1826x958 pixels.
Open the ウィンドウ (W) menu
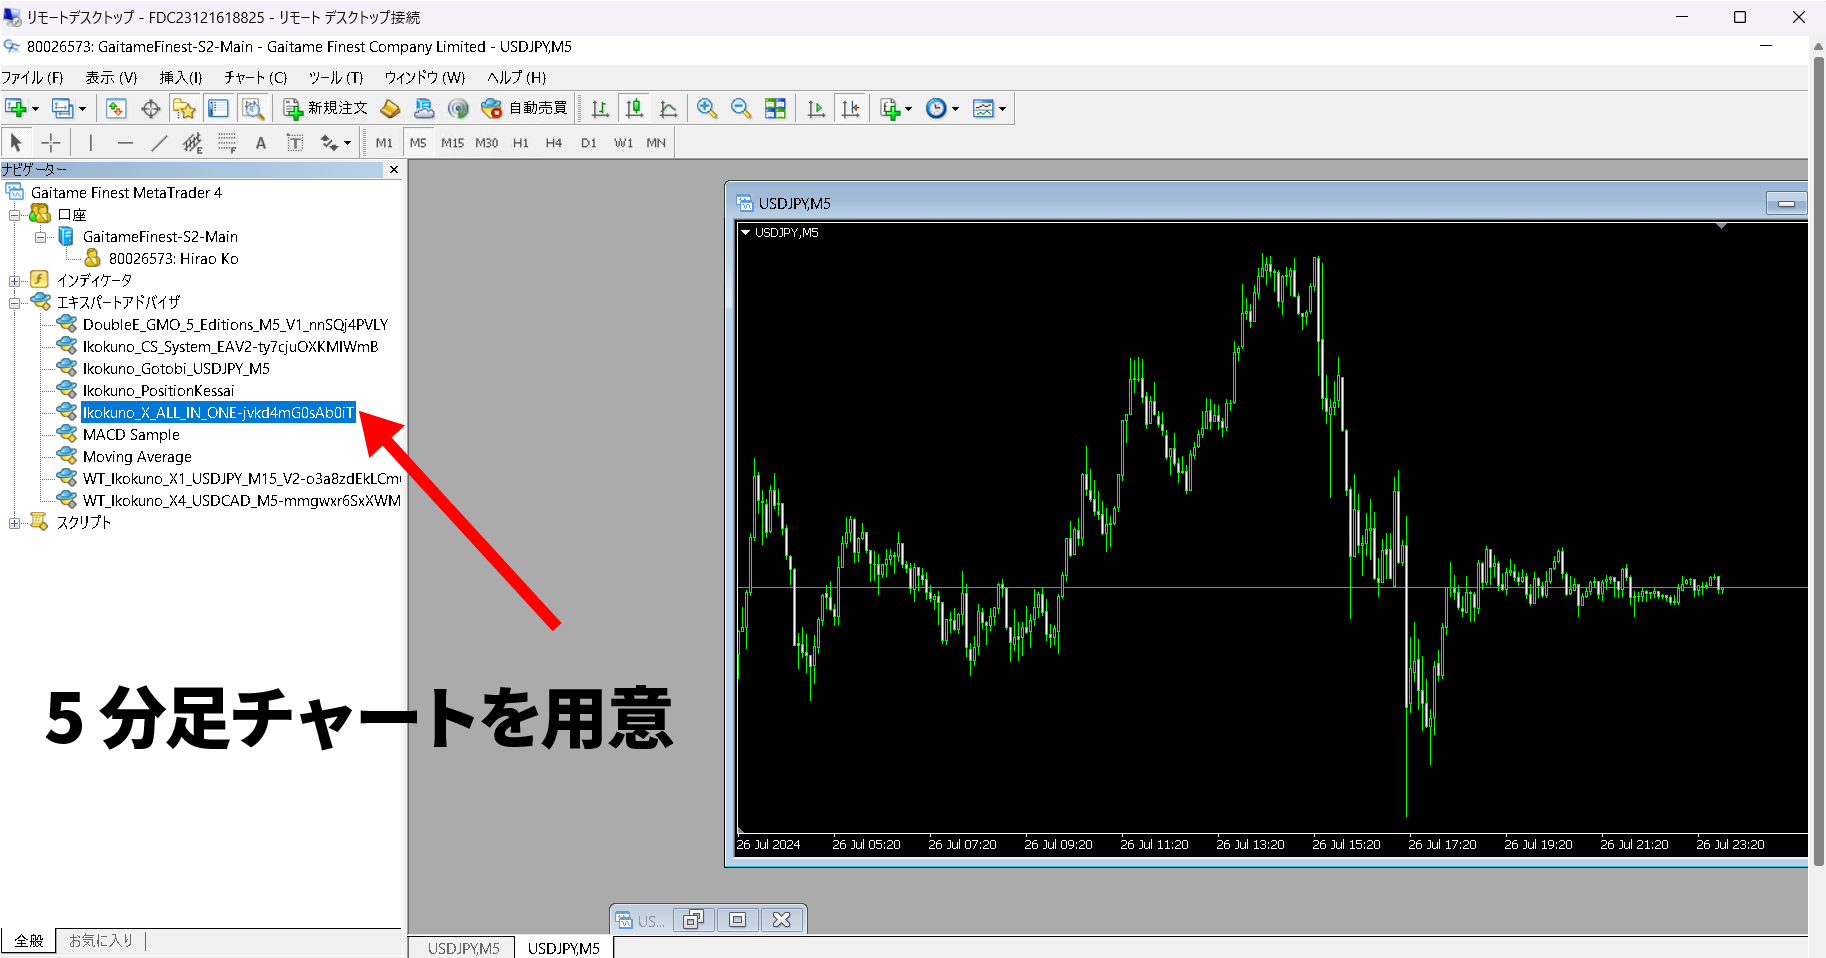point(425,77)
